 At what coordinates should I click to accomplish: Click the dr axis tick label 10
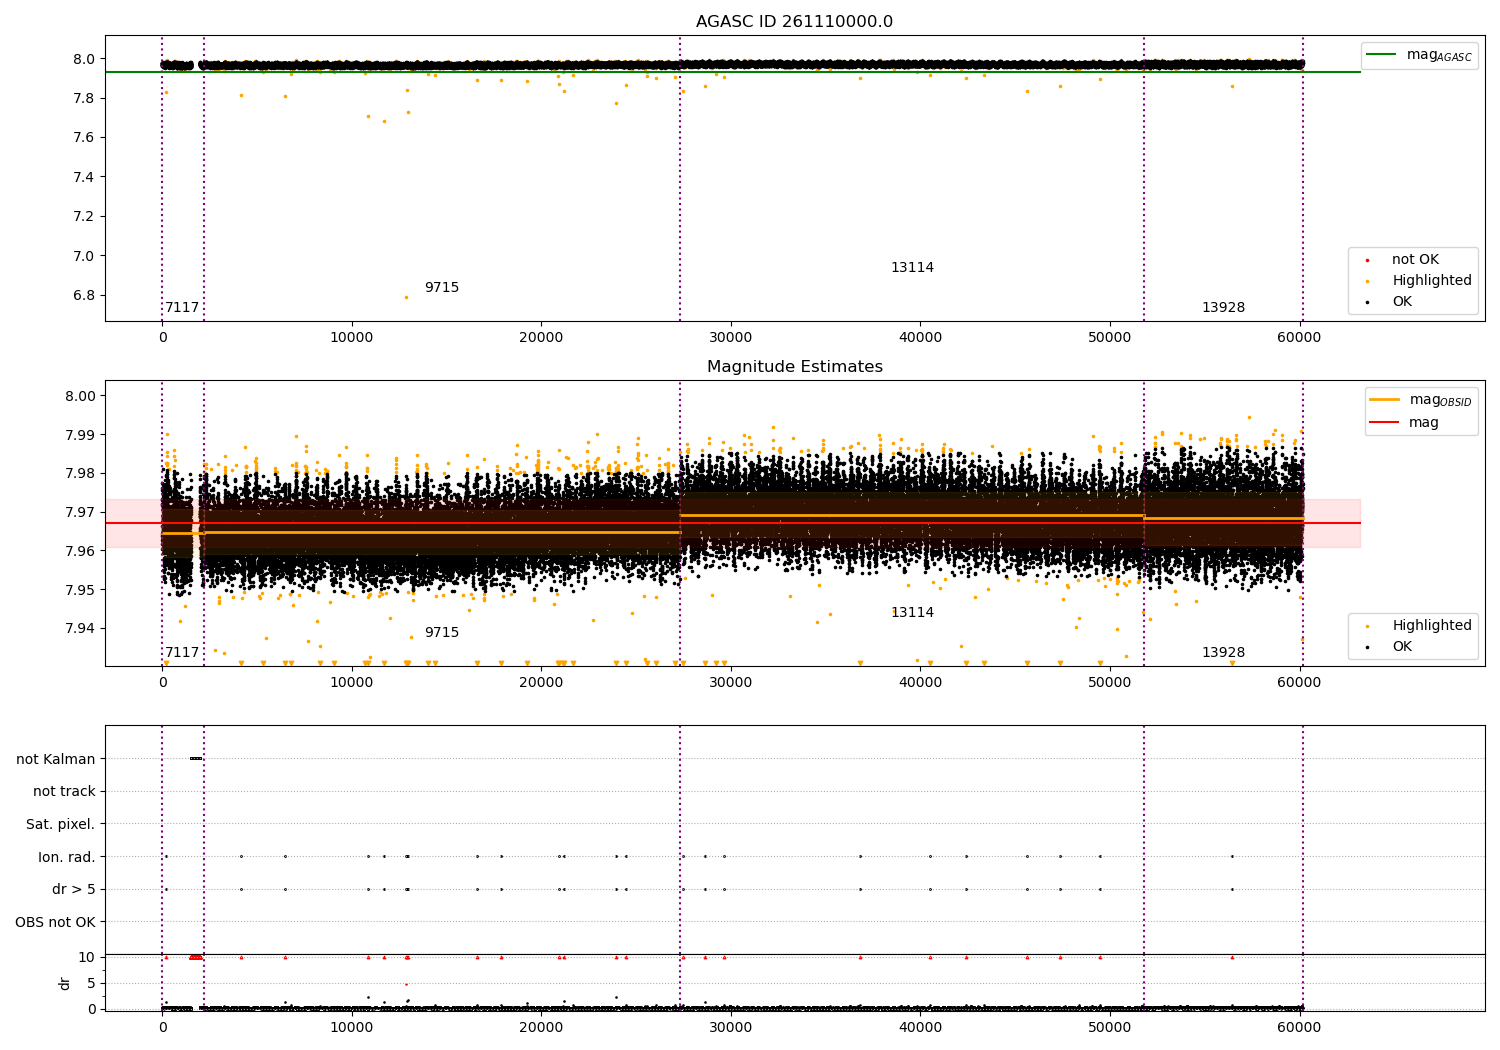87,957
